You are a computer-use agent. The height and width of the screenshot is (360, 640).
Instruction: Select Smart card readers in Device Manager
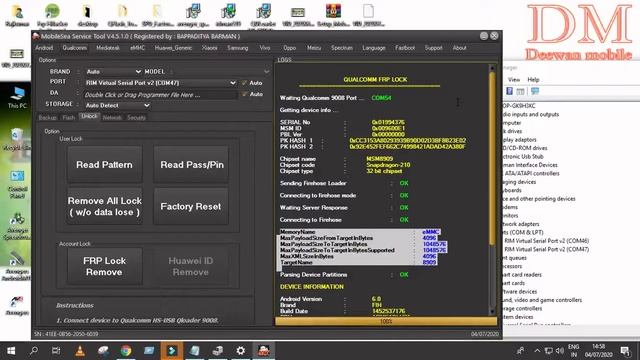coord(522,275)
